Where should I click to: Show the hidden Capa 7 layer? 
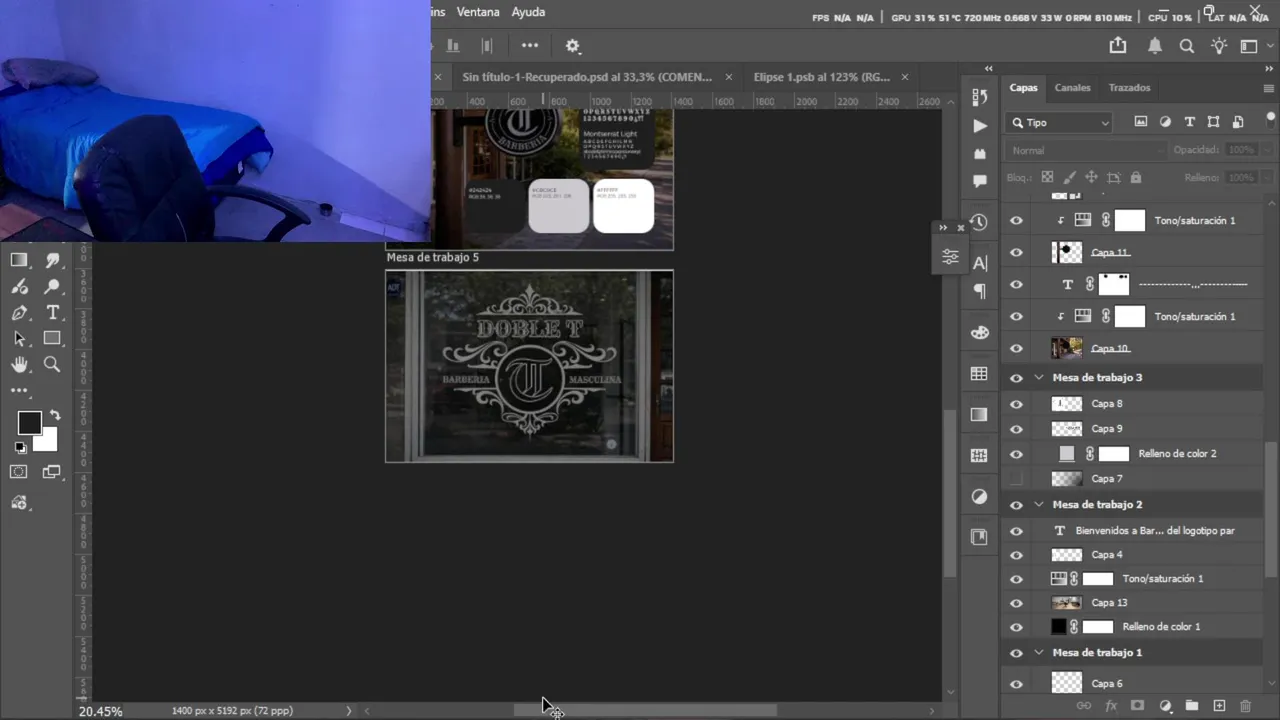pyautogui.click(x=1017, y=479)
